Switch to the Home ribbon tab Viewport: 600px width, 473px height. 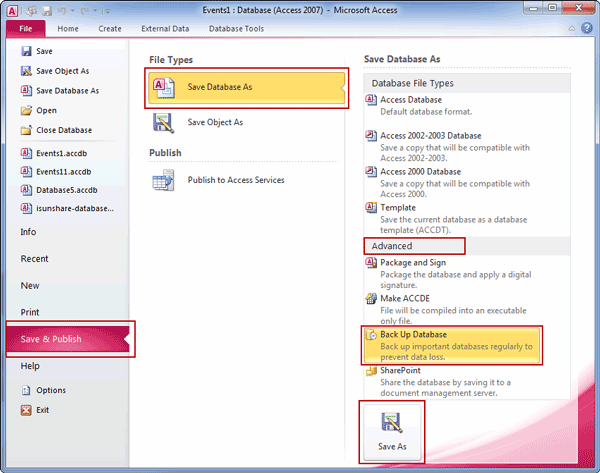pos(68,29)
